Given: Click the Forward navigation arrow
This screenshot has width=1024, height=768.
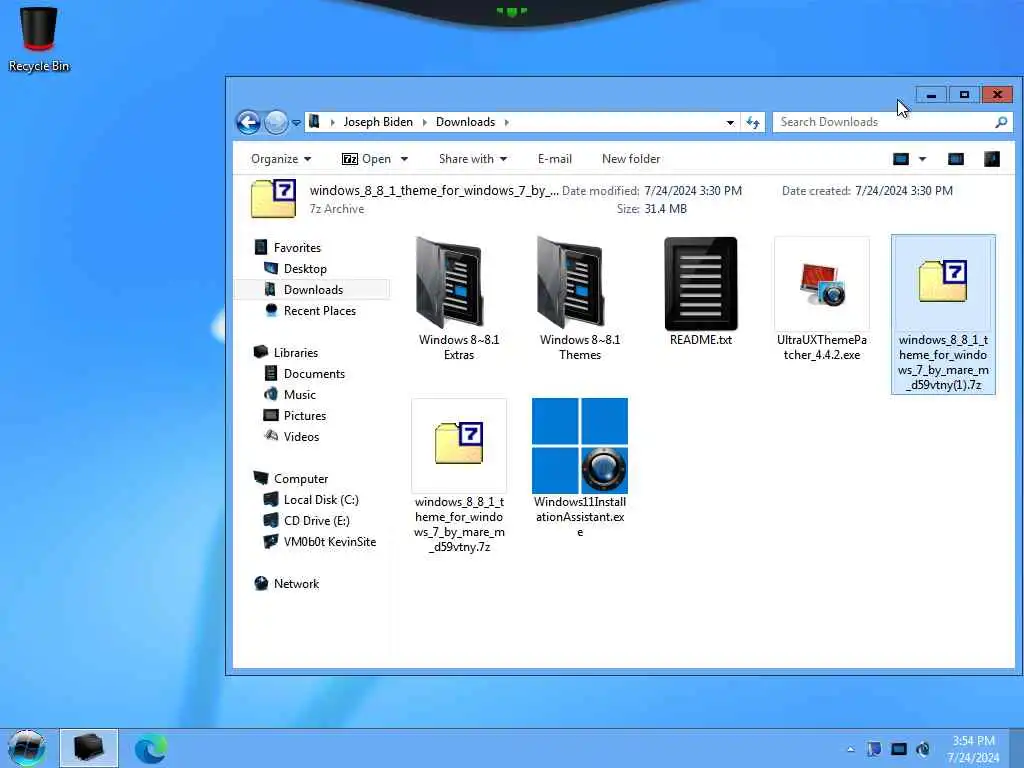Looking at the screenshot, I should [276, 122].
